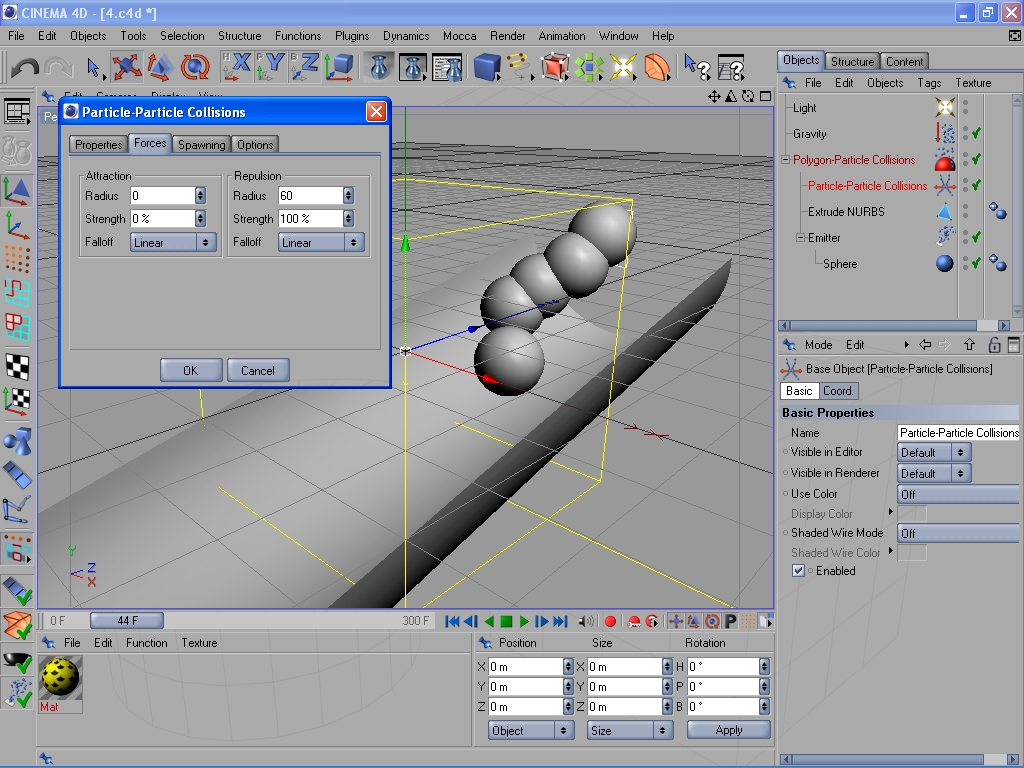
Task: Open Texture menu in material manager
Action: [x=199, y=643]
